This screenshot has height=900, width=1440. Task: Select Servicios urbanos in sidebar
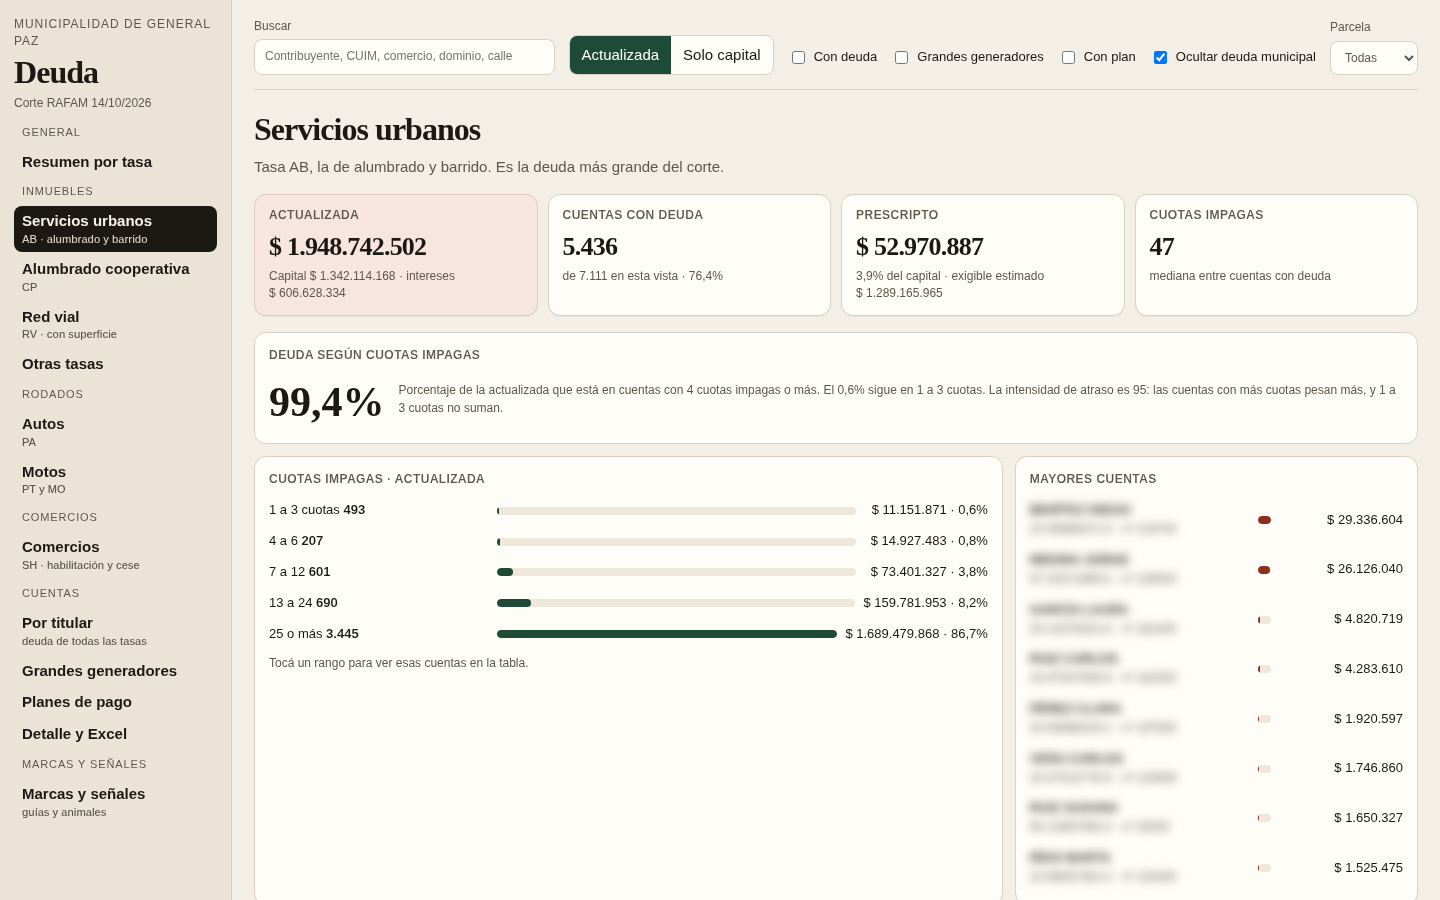[115, 229]
